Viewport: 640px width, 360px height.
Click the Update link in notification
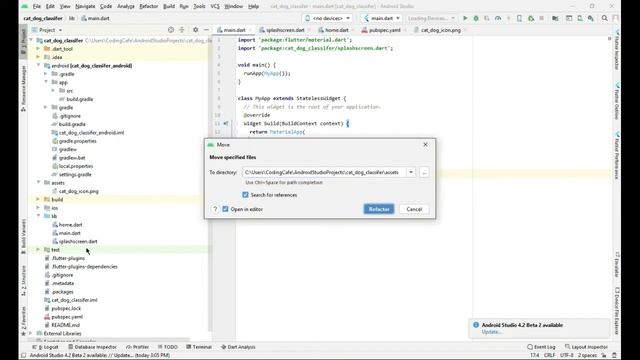click(x=491, y=332)
